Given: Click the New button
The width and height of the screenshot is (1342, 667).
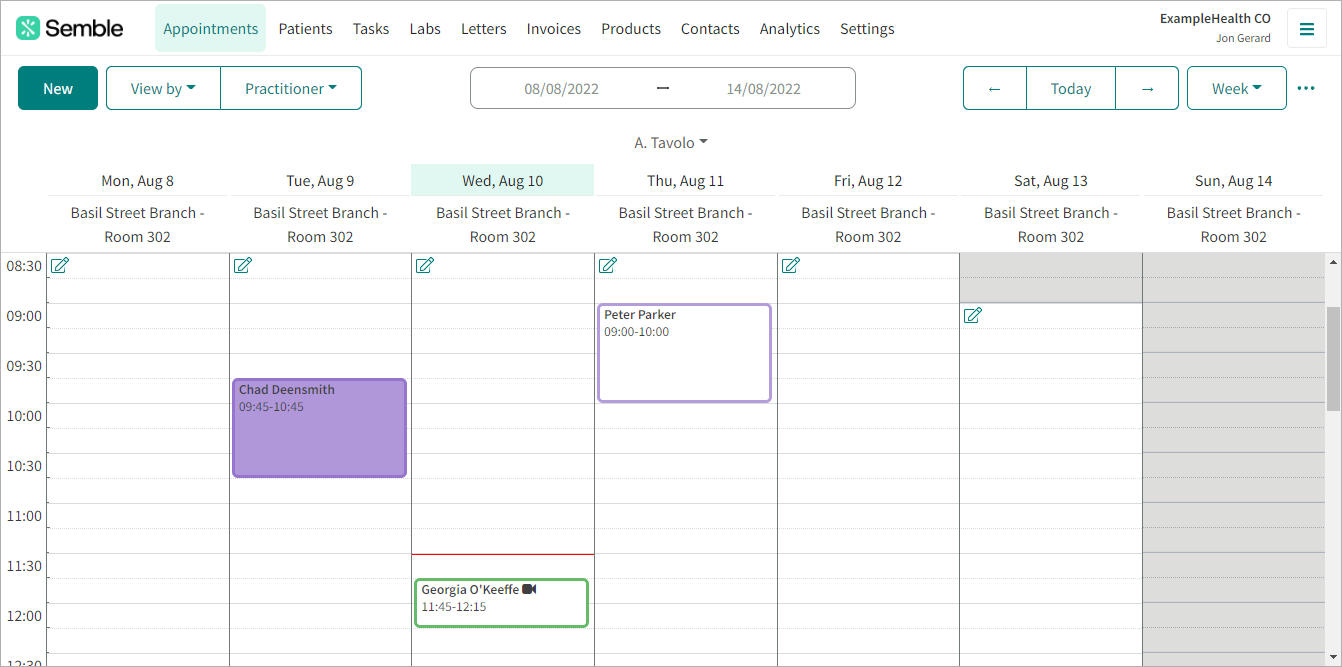Looking at the screenshot, I should coord(57,88).
